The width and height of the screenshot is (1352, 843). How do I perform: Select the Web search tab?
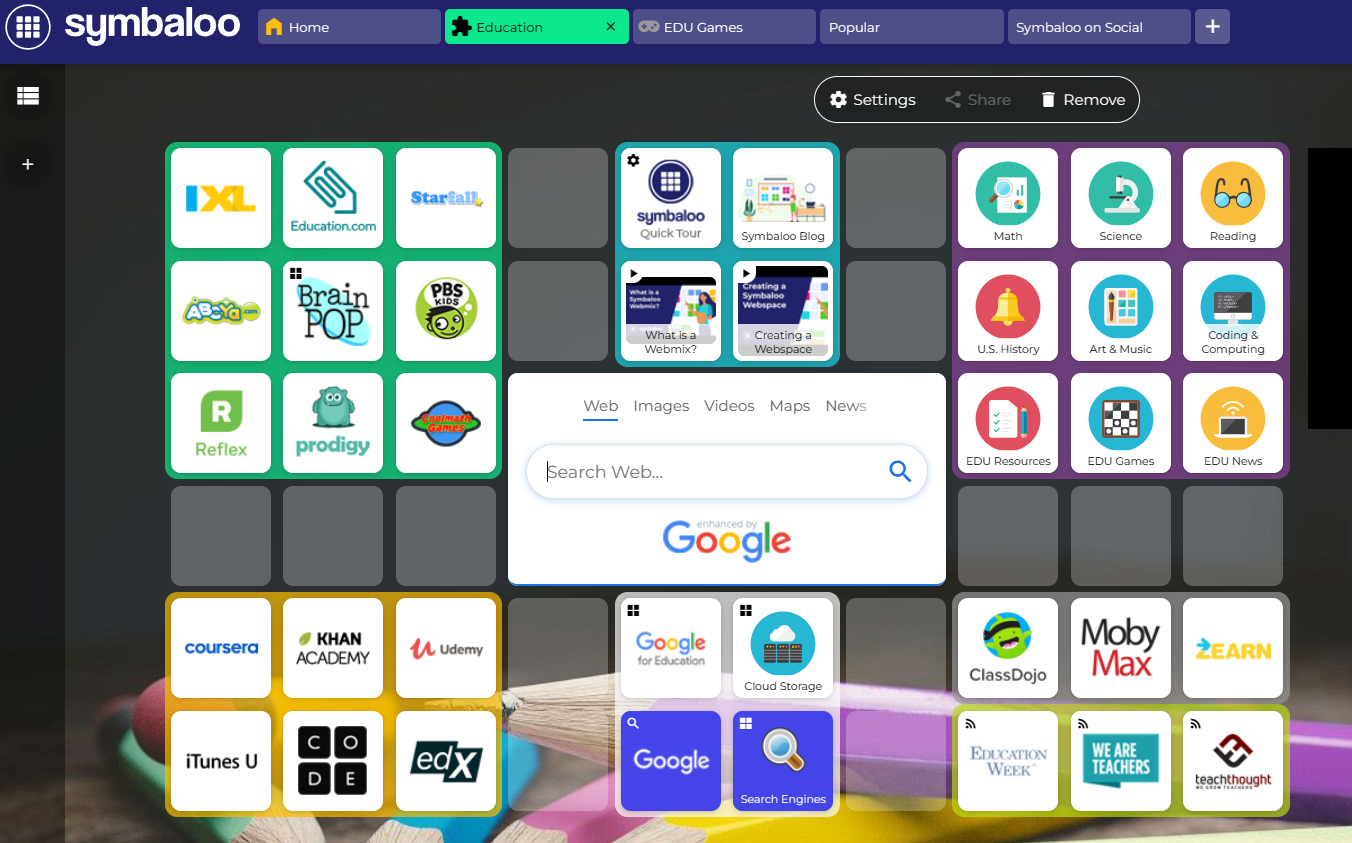point(601,406)
